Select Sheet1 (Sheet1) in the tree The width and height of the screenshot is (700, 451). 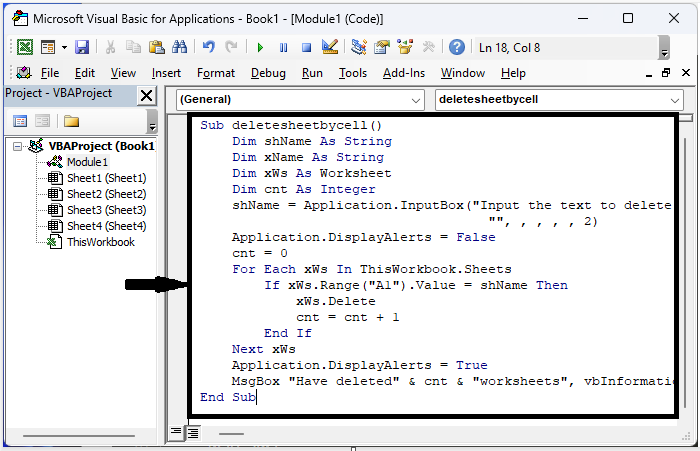click(107, 178)
